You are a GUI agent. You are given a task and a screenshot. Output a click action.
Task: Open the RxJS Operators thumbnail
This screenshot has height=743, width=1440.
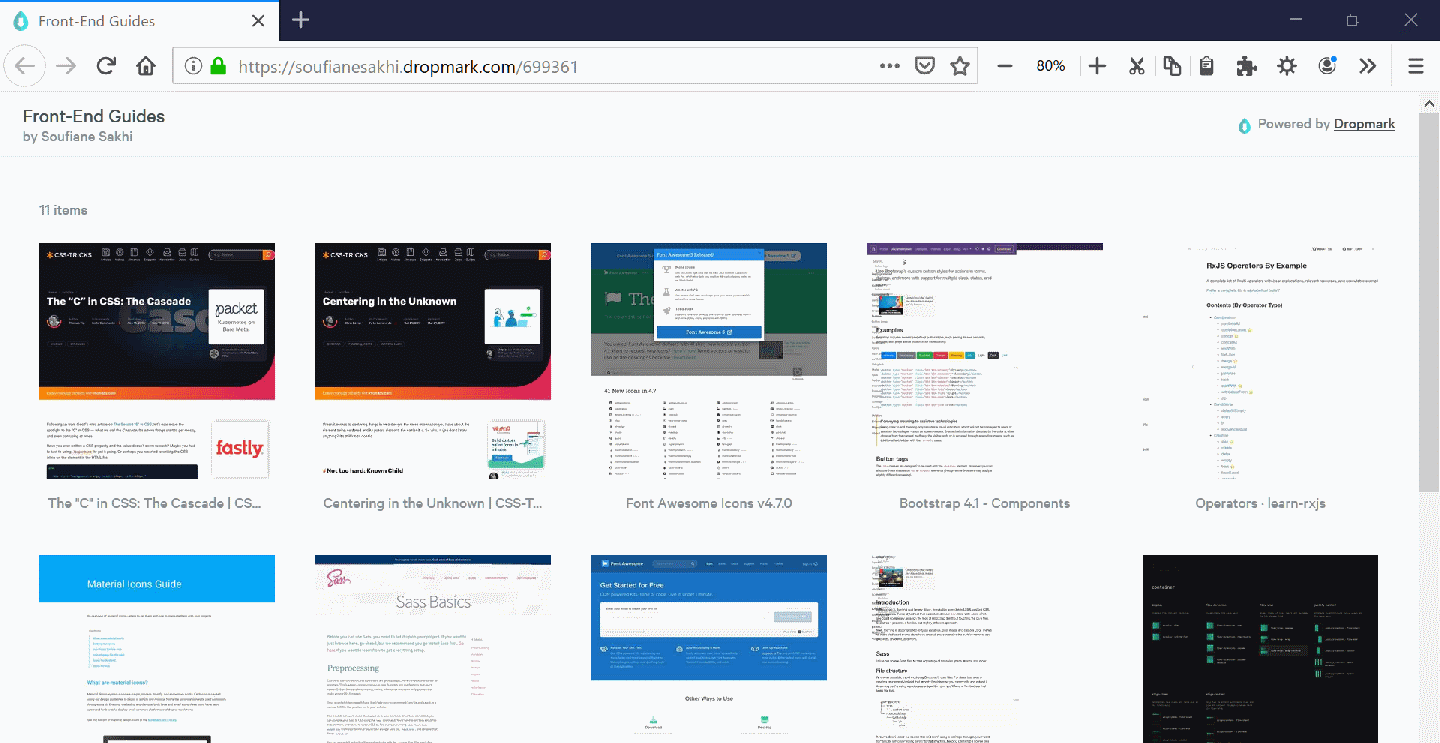pos(1261,361)
